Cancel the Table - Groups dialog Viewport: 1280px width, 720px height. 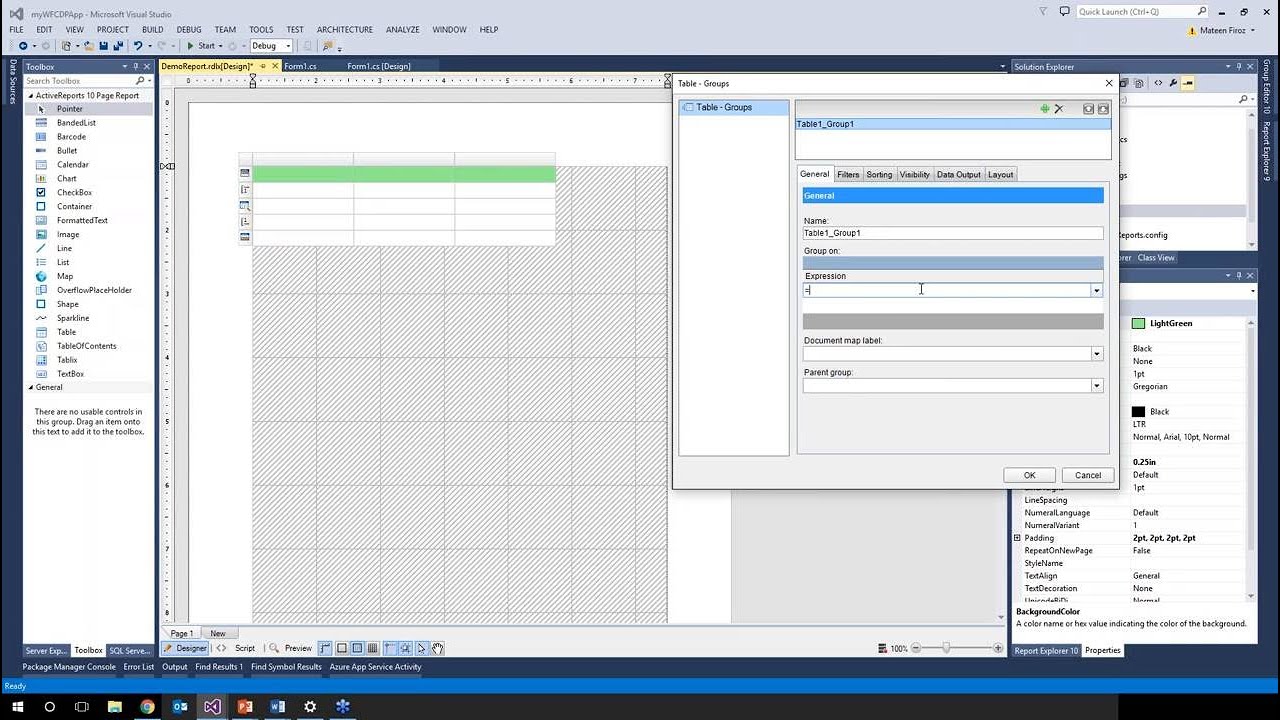coord(1088,476)
